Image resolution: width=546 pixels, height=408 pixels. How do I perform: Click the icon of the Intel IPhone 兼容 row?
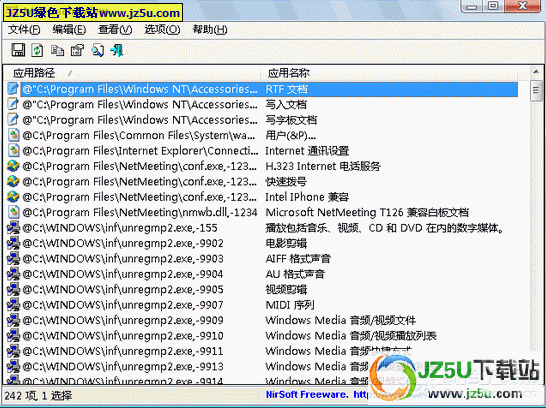[x=13, y=197]
